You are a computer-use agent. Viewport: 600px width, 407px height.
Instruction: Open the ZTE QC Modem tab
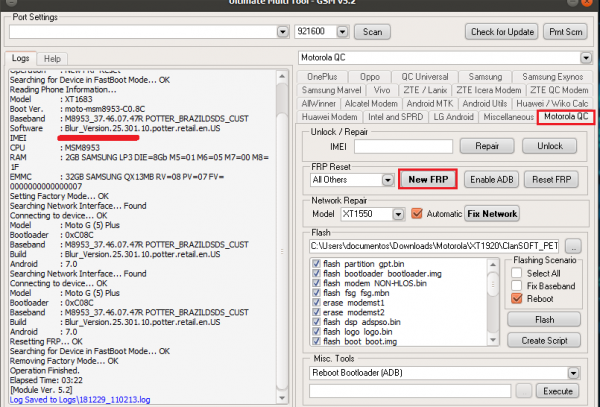(x=559, y=90)
